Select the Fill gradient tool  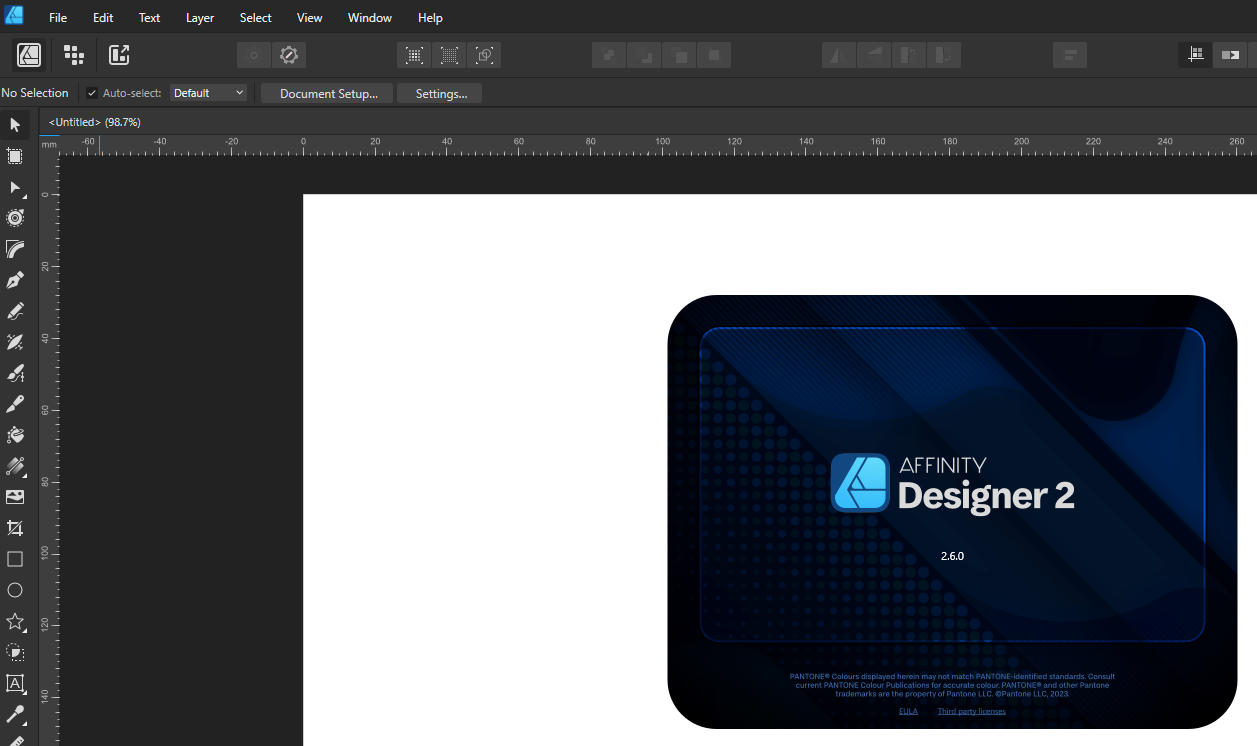[15, 466]
